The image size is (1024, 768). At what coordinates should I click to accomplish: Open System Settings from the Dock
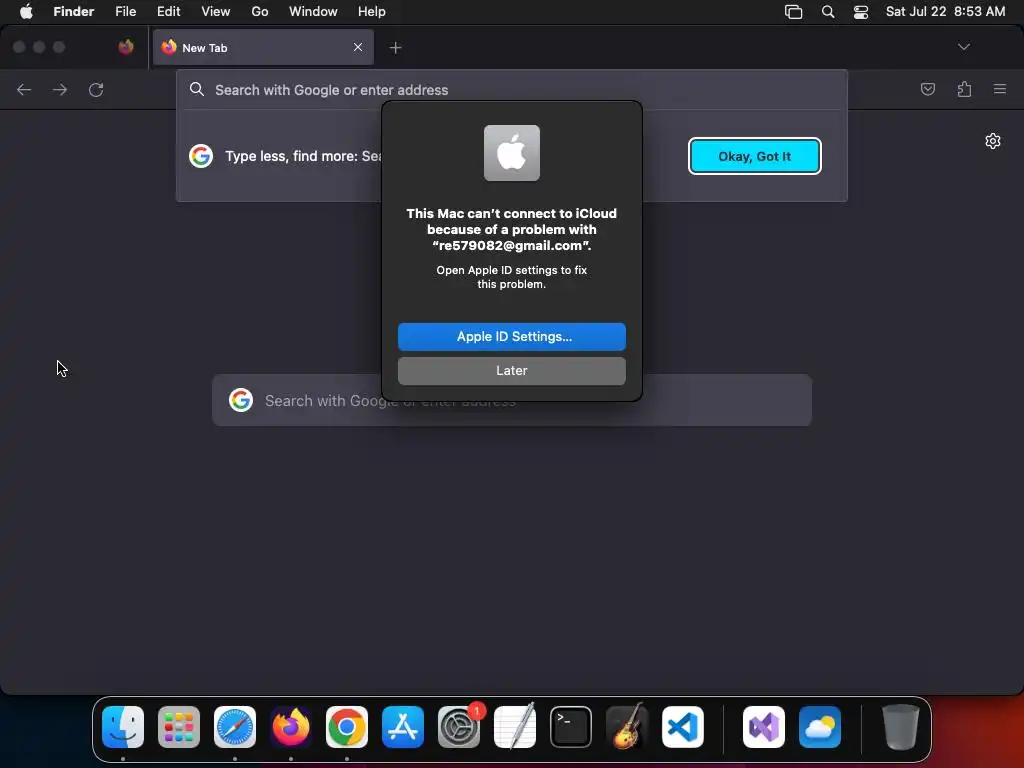458,727
